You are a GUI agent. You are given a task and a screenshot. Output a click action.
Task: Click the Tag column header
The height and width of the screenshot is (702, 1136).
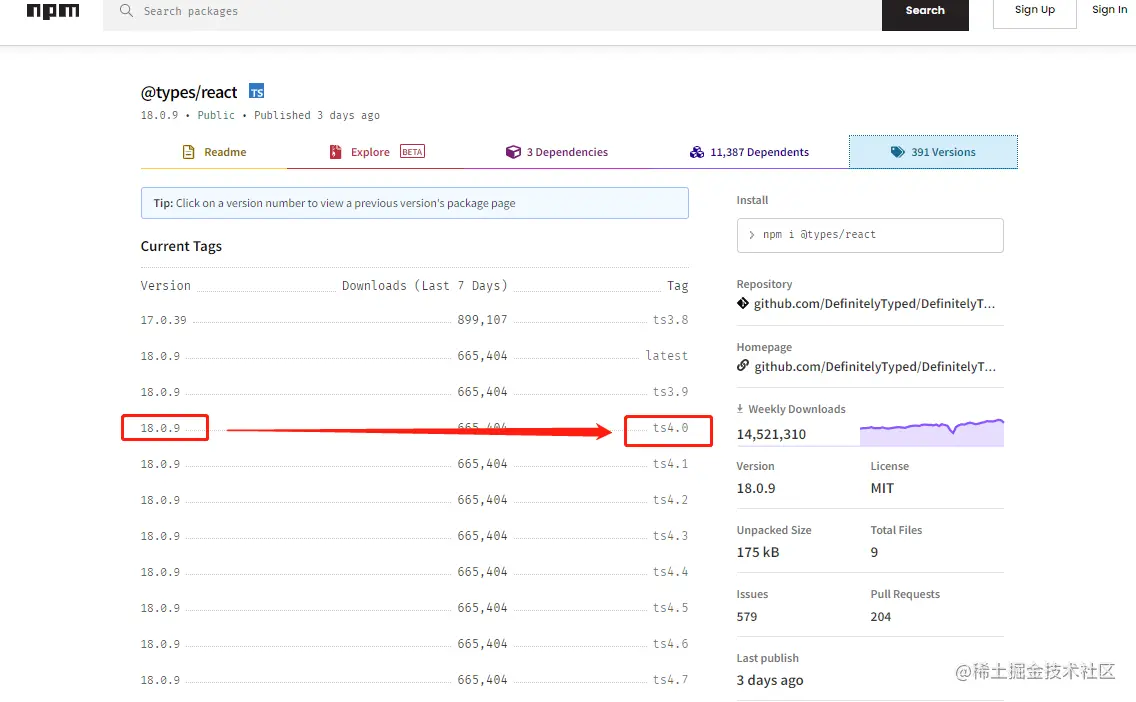click(677, 286)
